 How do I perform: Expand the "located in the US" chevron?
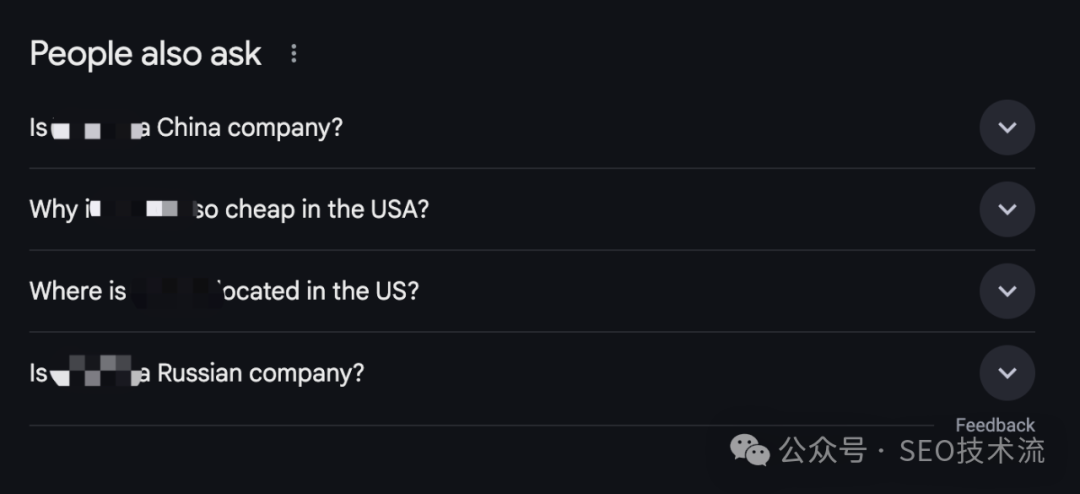[1006, 291]
